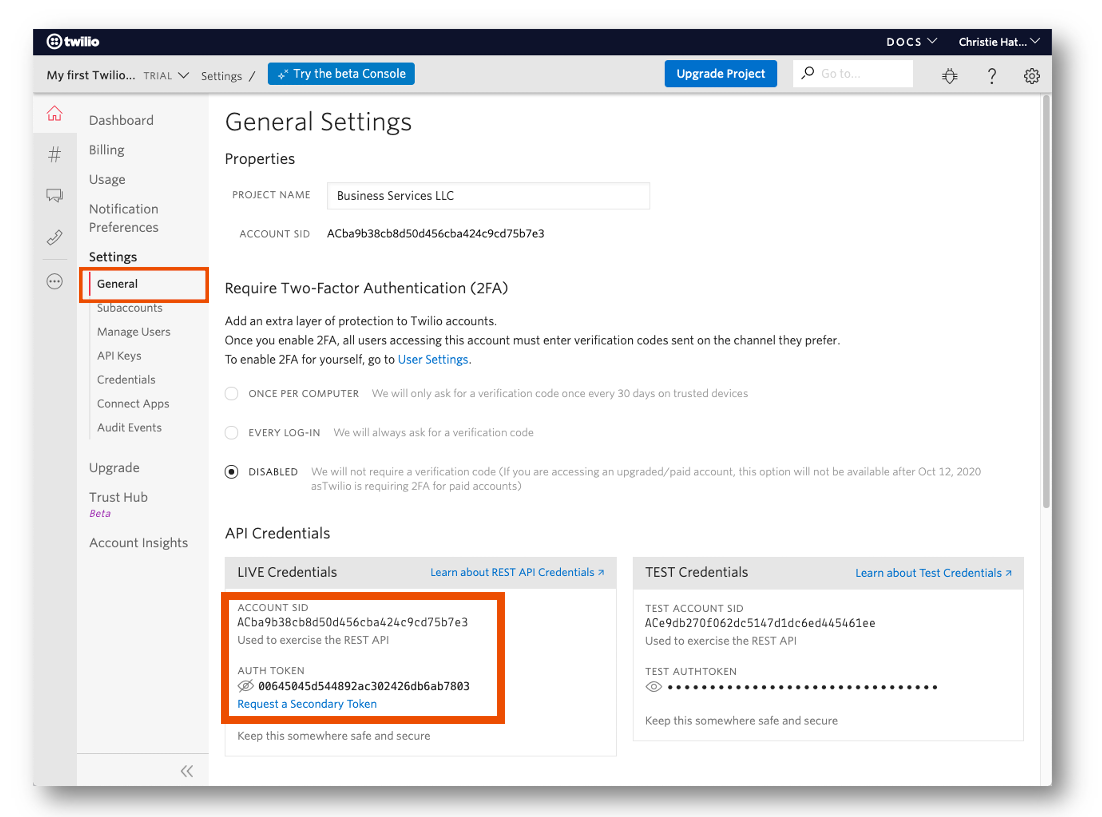Click the search magnifier icon

pos(808,73)
